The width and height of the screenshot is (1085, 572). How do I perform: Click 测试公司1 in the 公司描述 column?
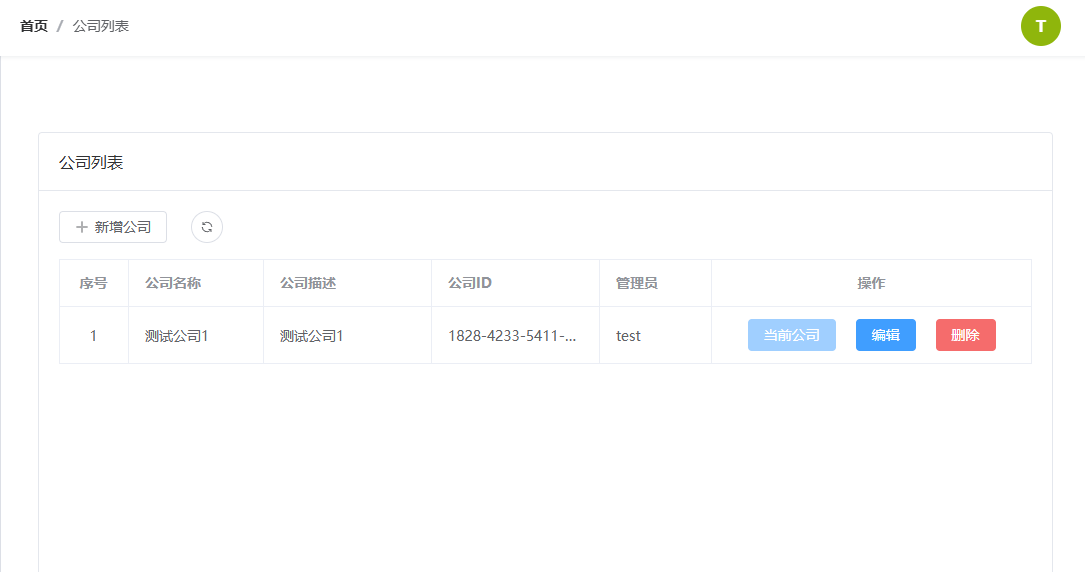(x=311, y=336)
